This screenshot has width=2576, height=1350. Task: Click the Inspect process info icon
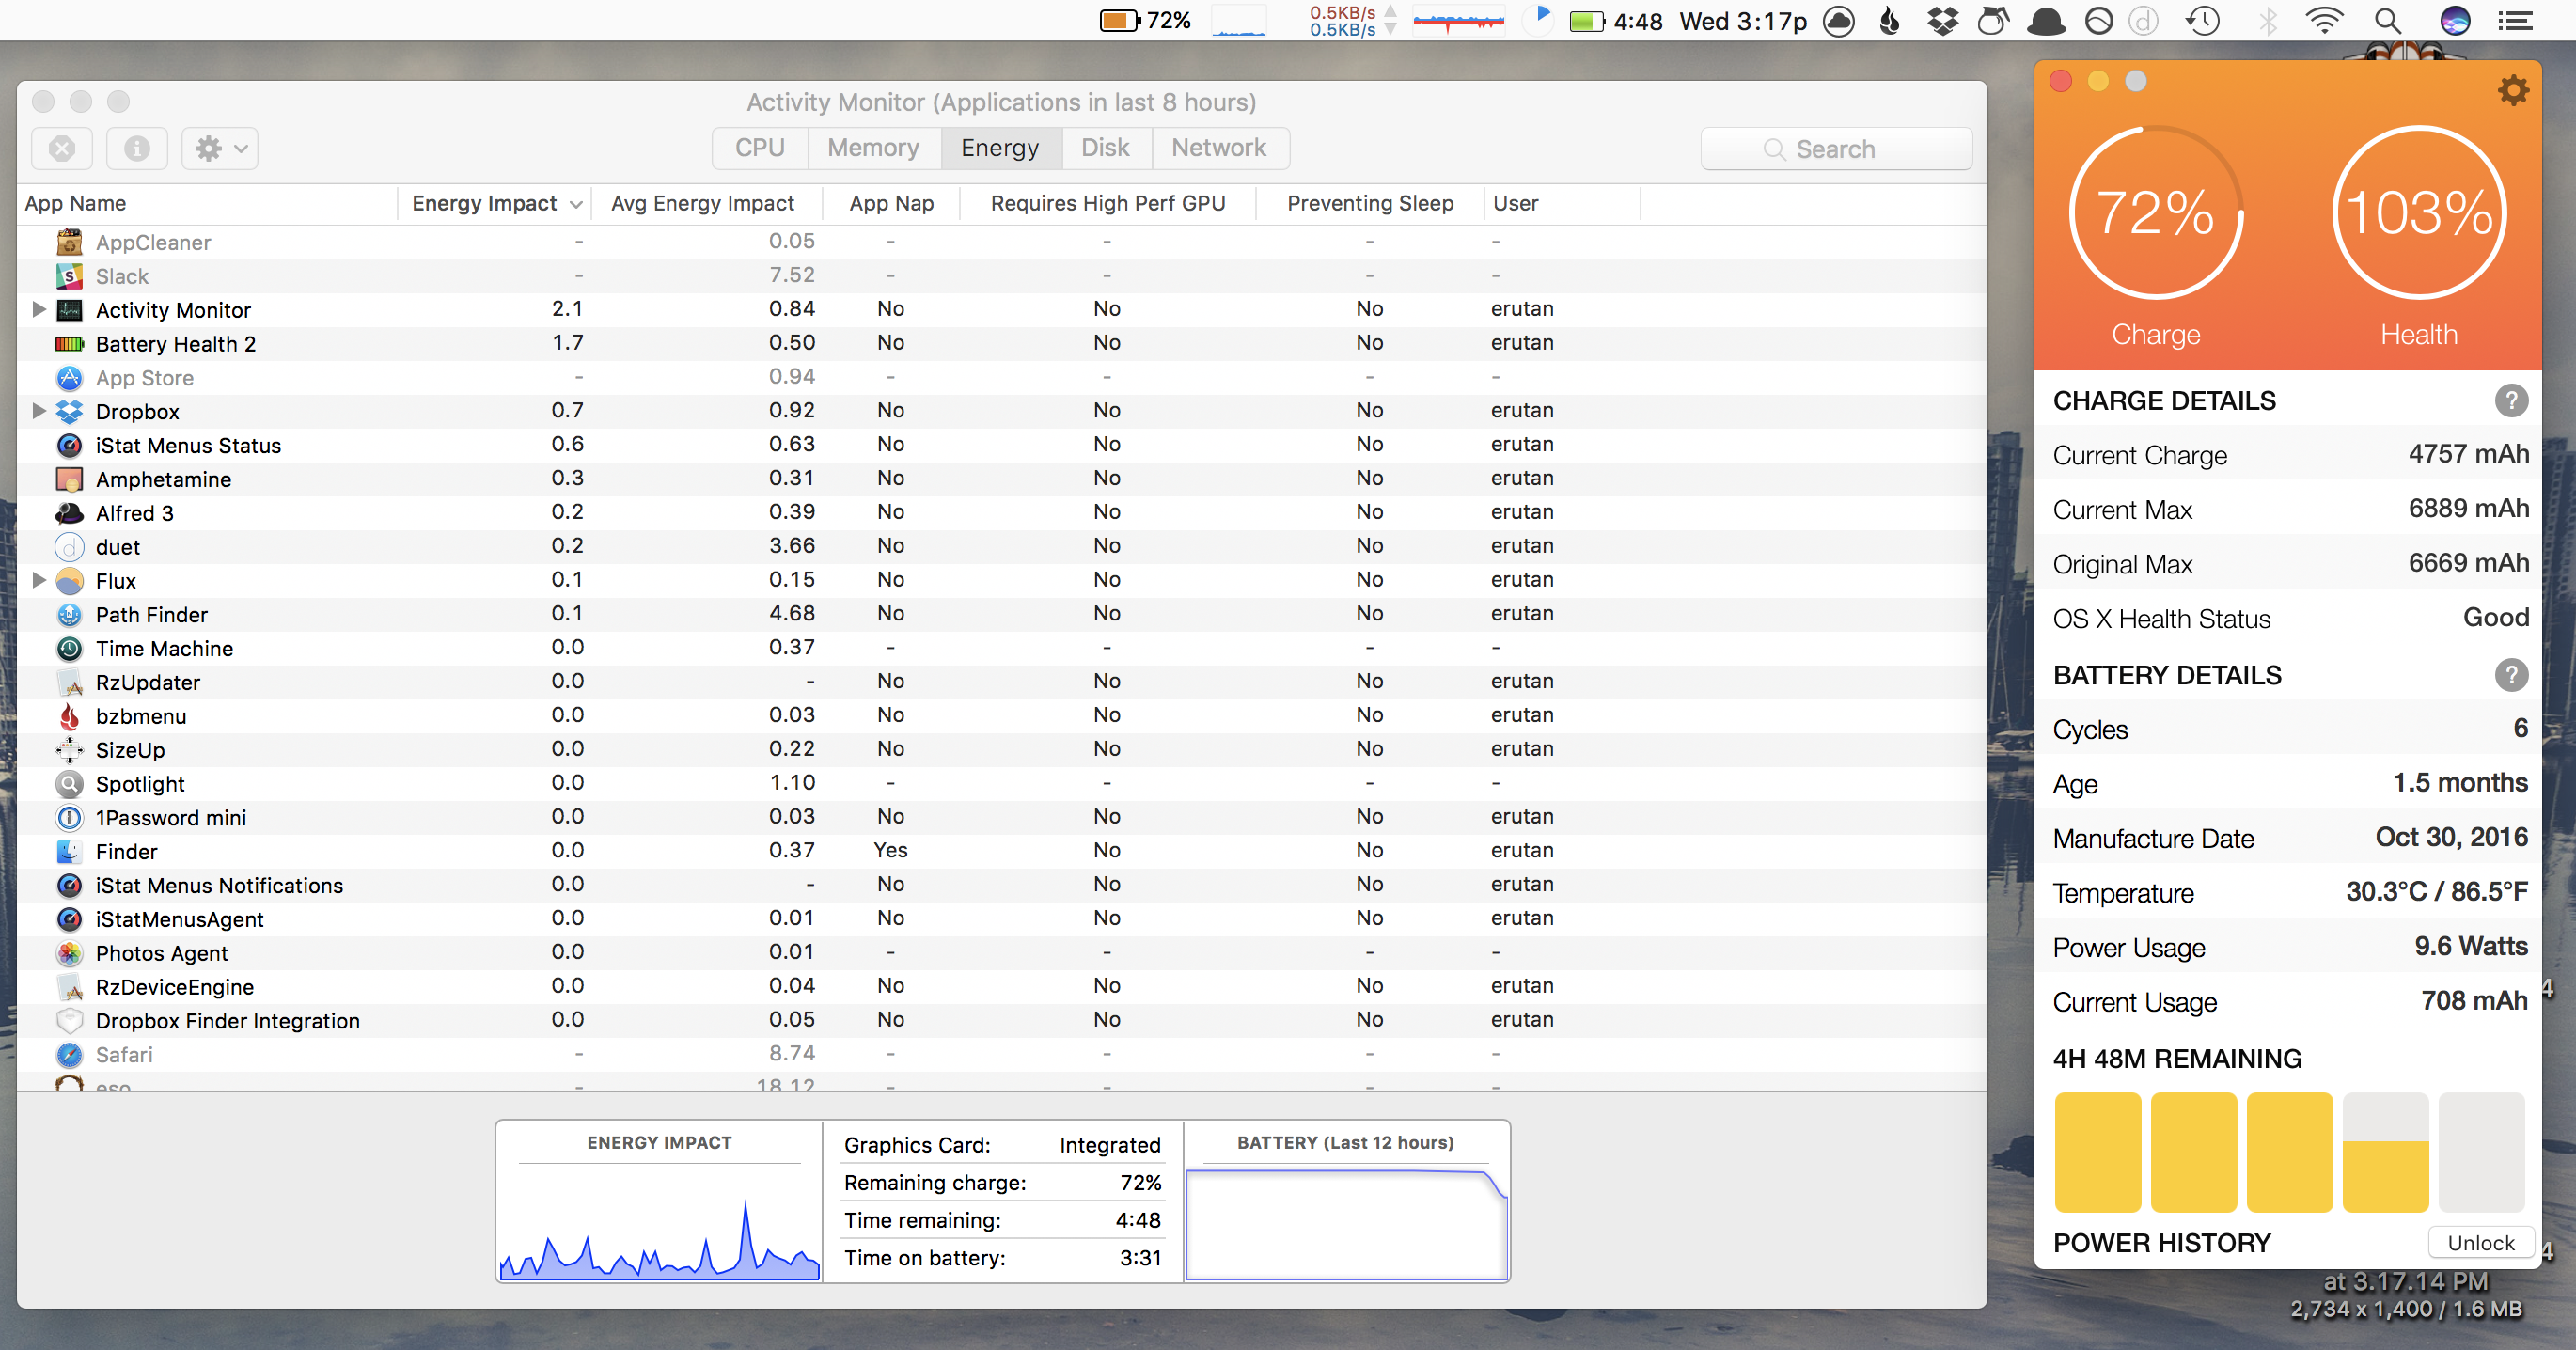tap(137, 149)
